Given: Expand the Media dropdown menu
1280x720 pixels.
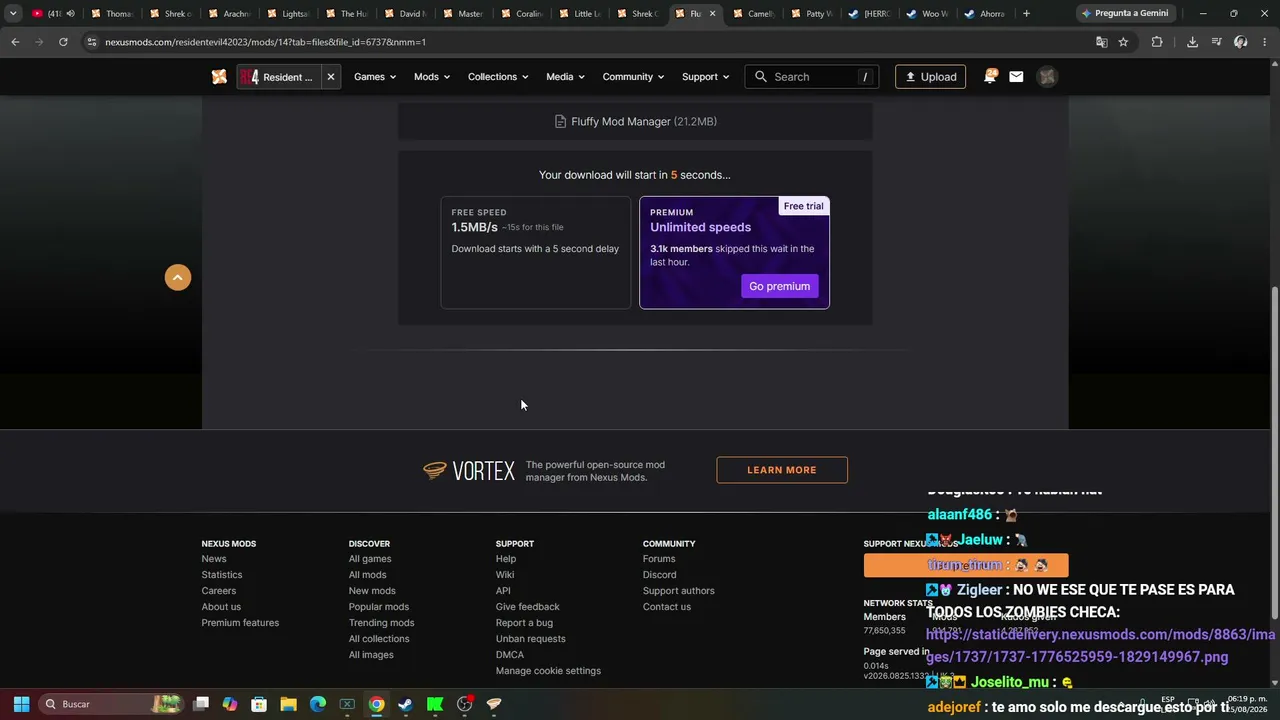Looking at the screenshot, I should point(566,77).
